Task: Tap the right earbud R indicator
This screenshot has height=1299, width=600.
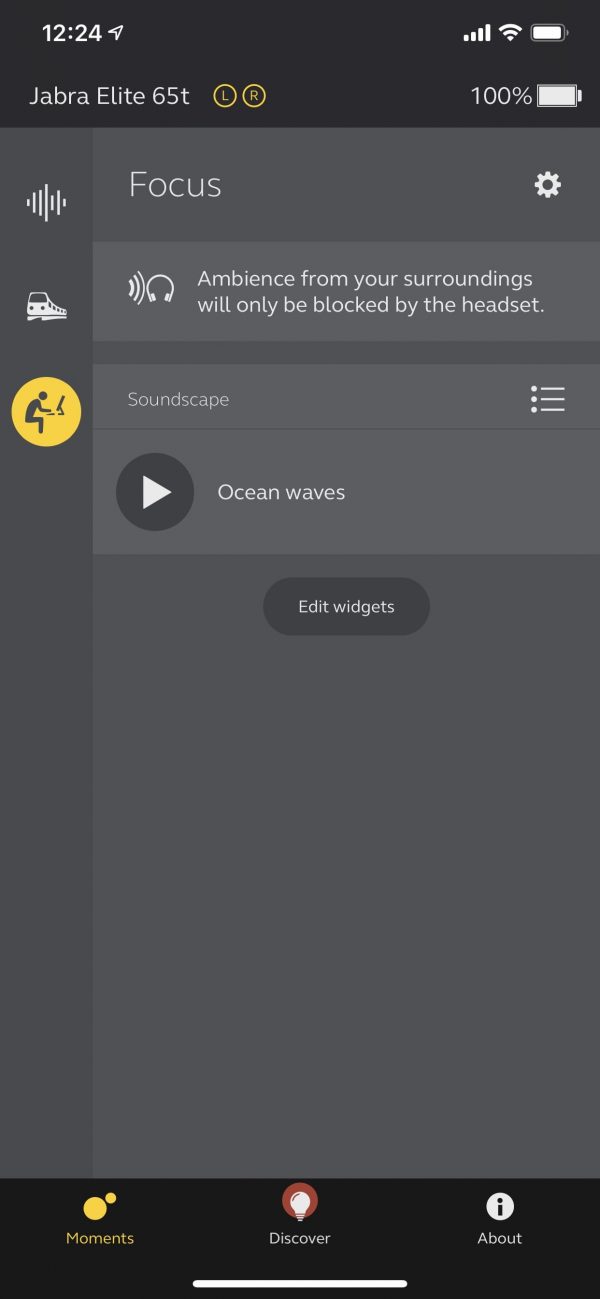Action: (254, 96)
